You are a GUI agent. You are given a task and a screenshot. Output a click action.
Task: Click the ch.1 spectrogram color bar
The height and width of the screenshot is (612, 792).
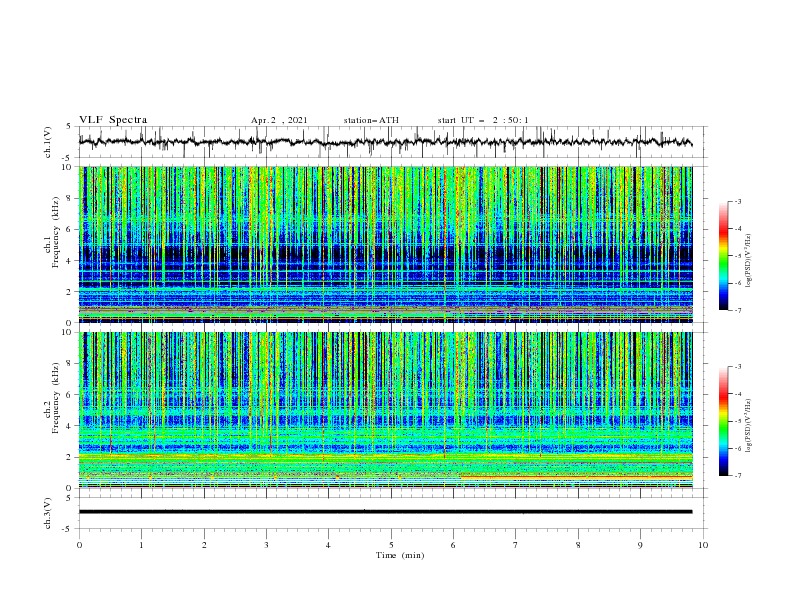point(723,255)
